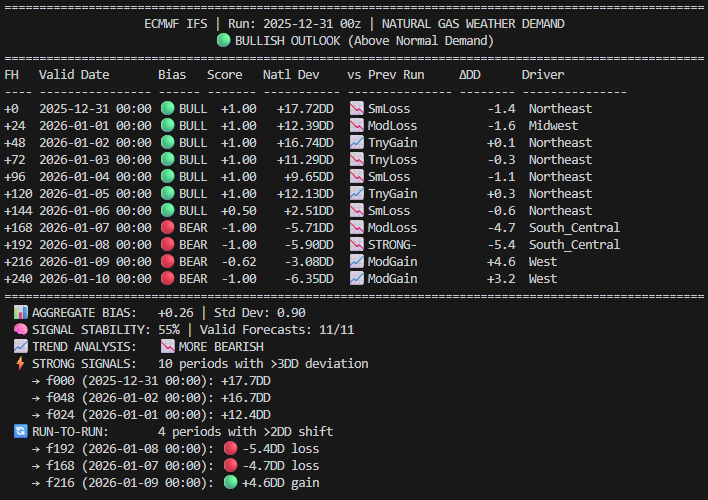Click the green BULL dot in +24 row
This screenshot has width=708, height=500.
tap(168, 125)
